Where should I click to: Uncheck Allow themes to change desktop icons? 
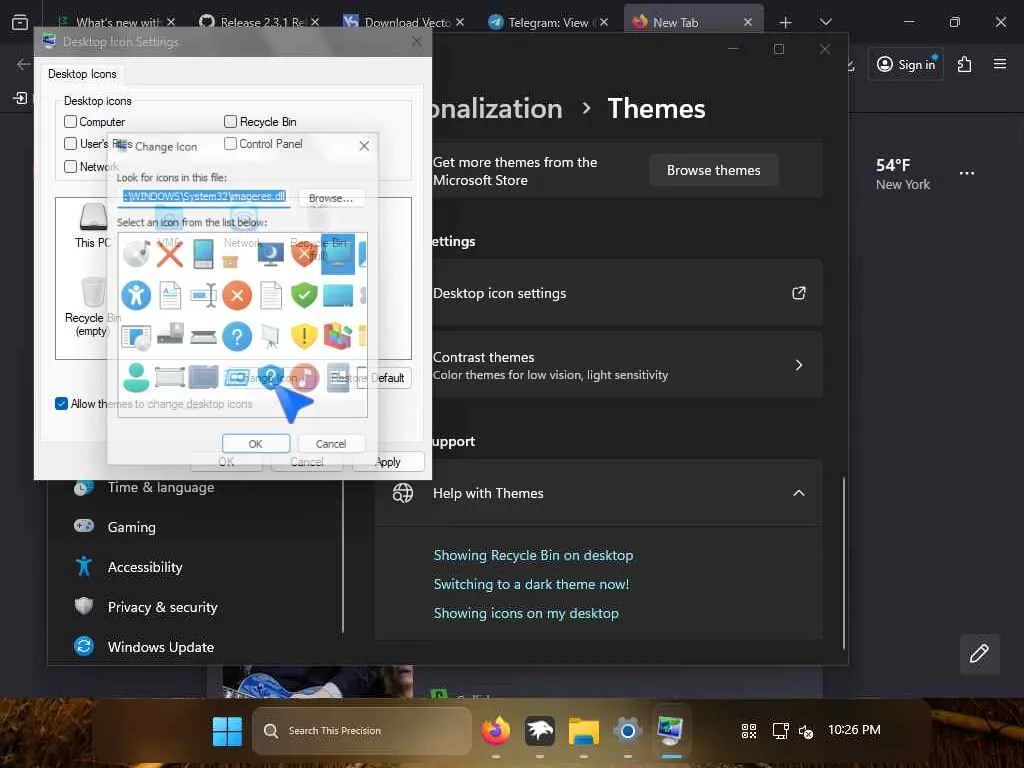click(61, 404)
